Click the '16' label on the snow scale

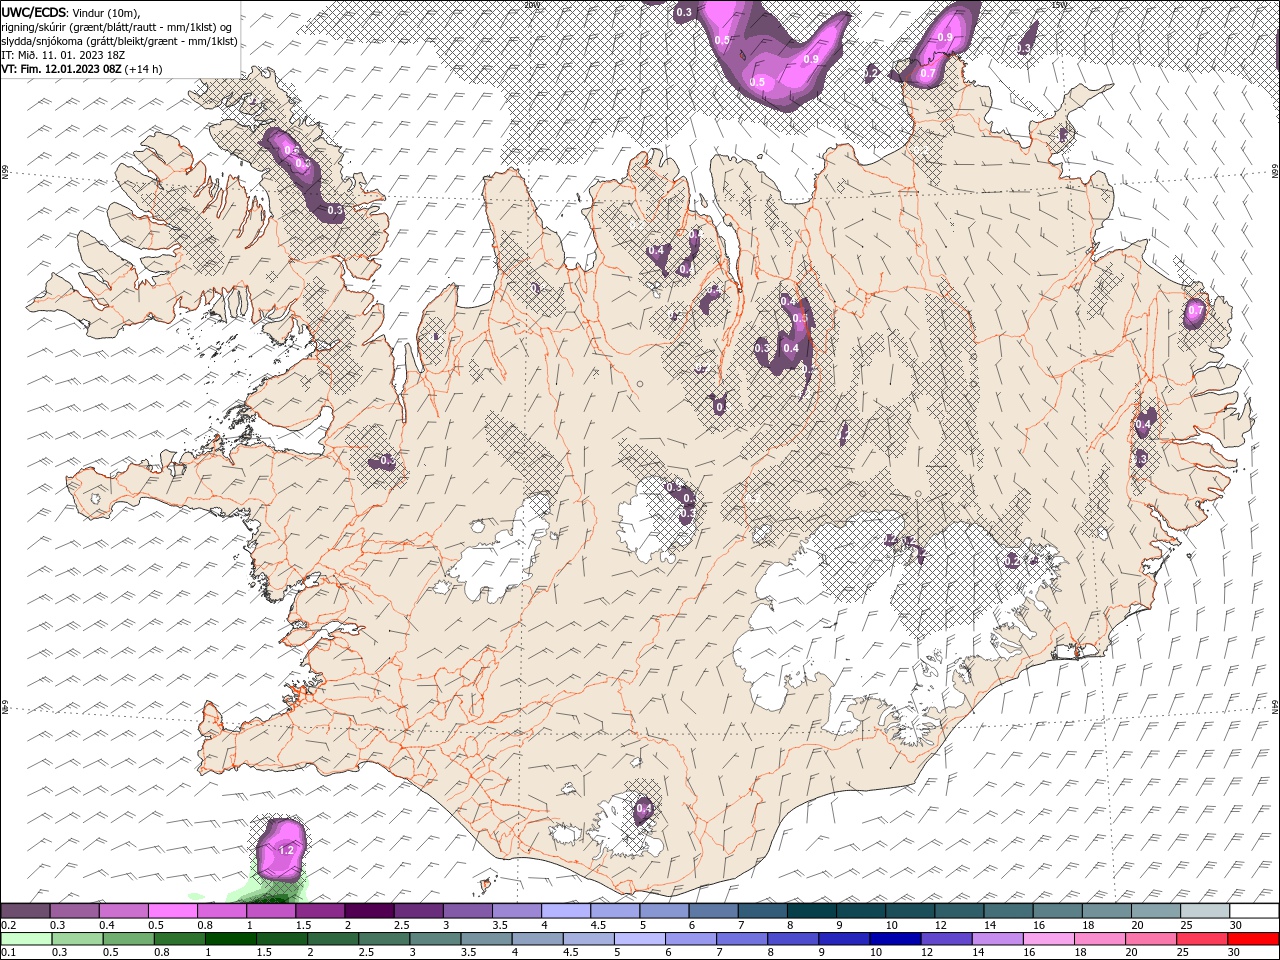tap(1039, 925)
